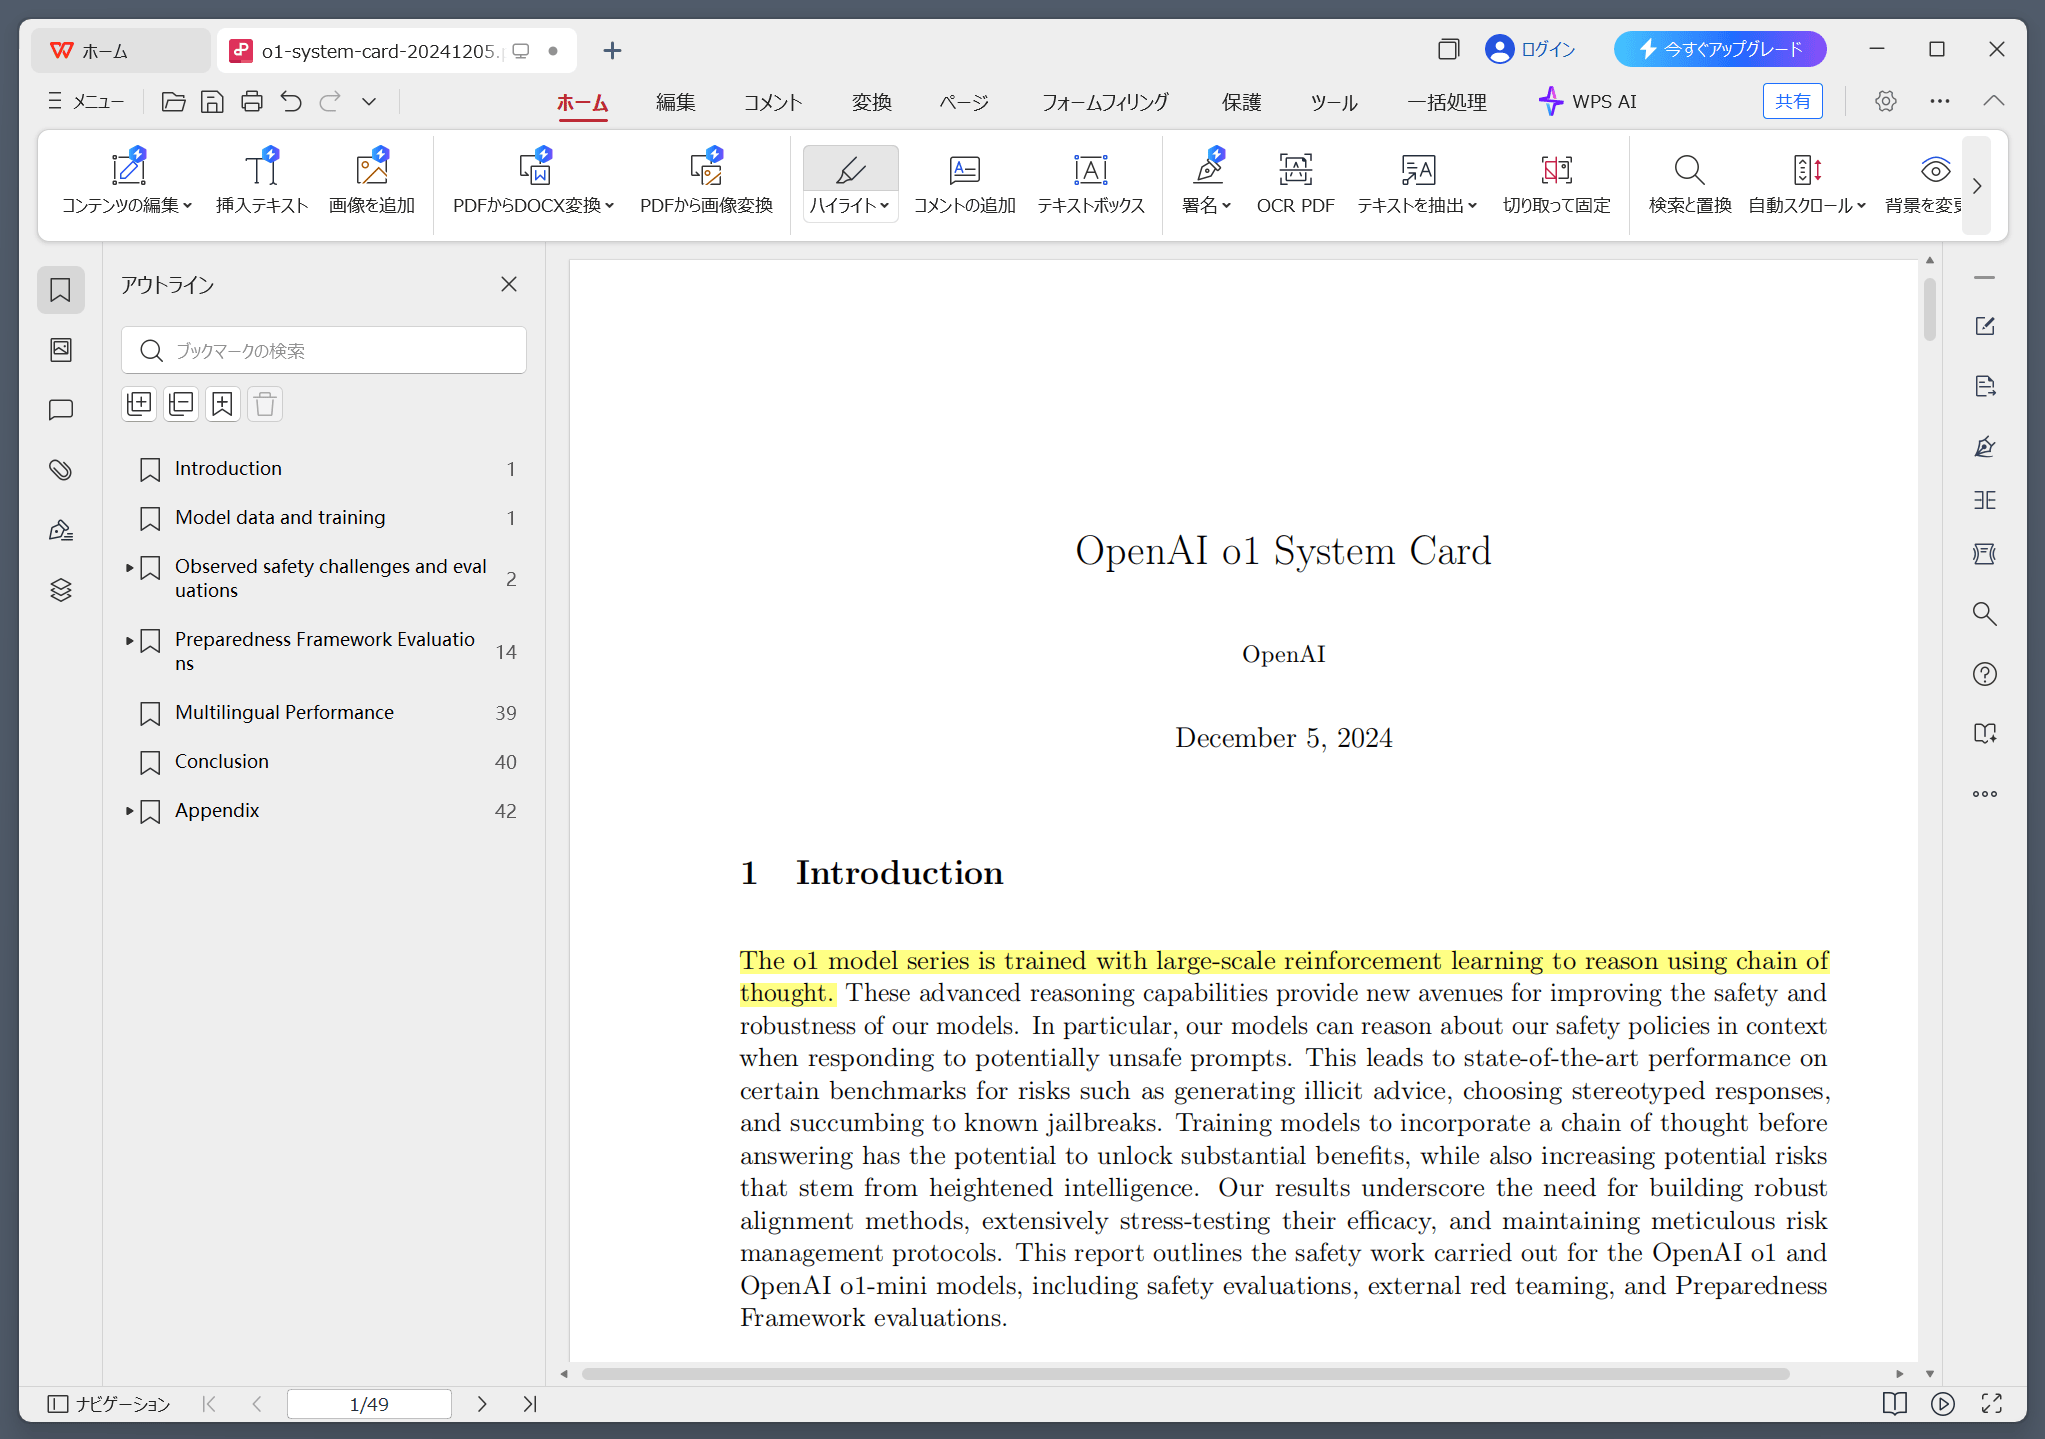Viewport: 2045px width, 1439px height.
Task: Expand the Appendix bookmark
Action: coord(129,811)
